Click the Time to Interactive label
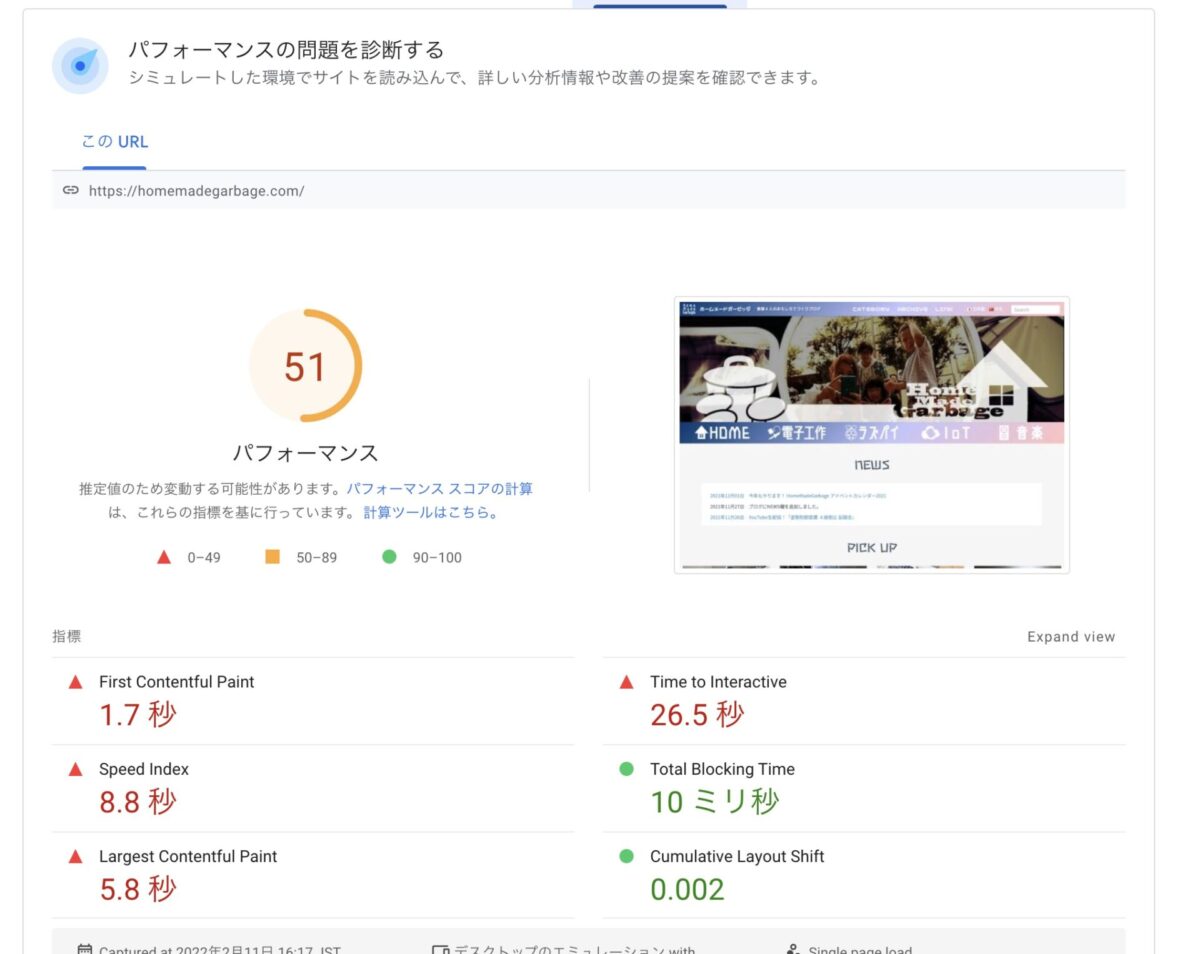Screen dimensions: 1200x954 [x=718, y=682]
